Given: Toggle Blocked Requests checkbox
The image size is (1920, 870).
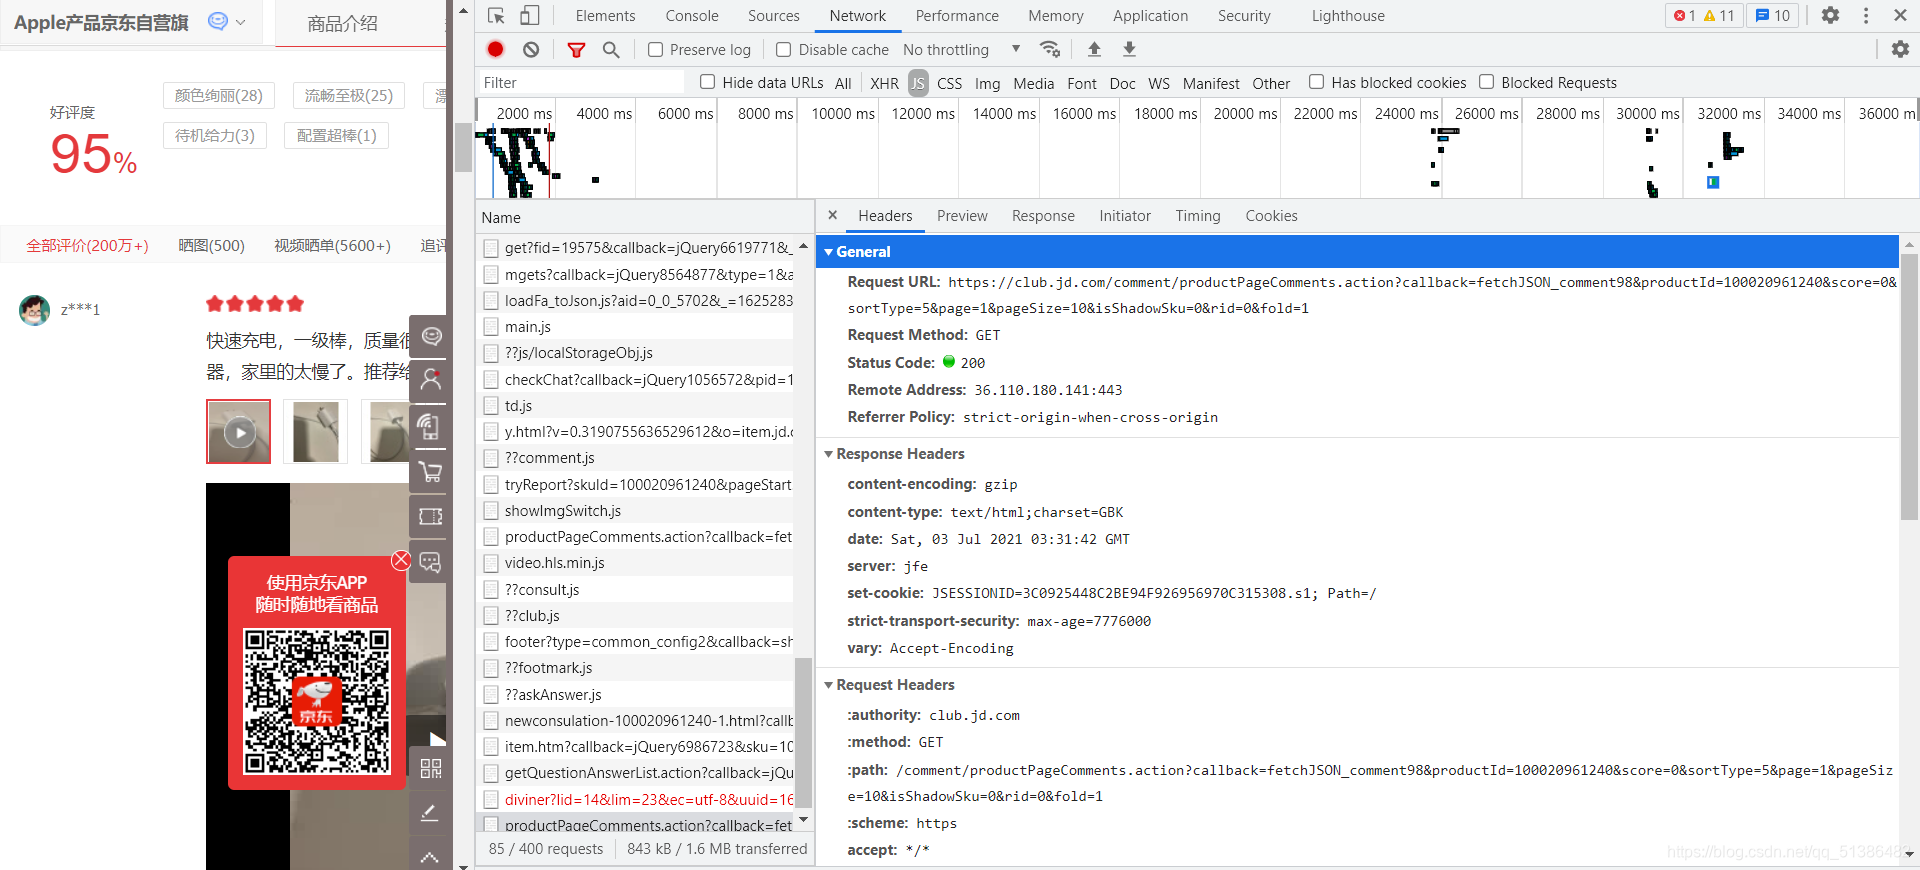Looking at the screenshot, I should coord(1487,82).
